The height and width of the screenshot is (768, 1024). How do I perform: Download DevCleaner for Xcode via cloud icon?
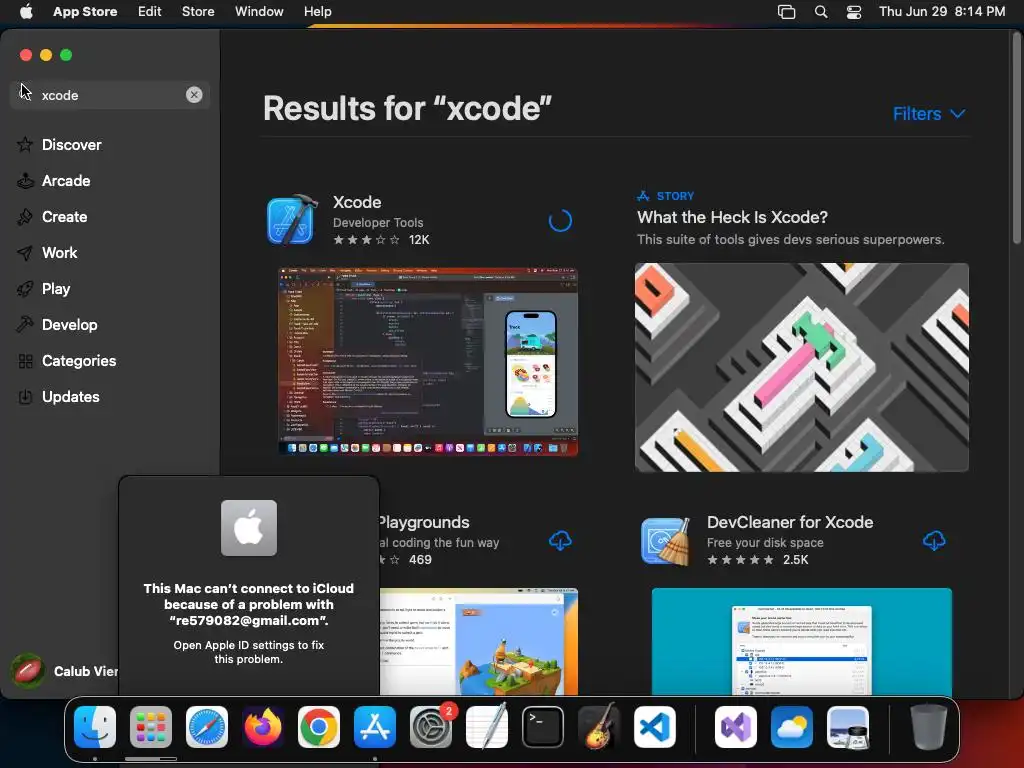(x=934, y=541)
